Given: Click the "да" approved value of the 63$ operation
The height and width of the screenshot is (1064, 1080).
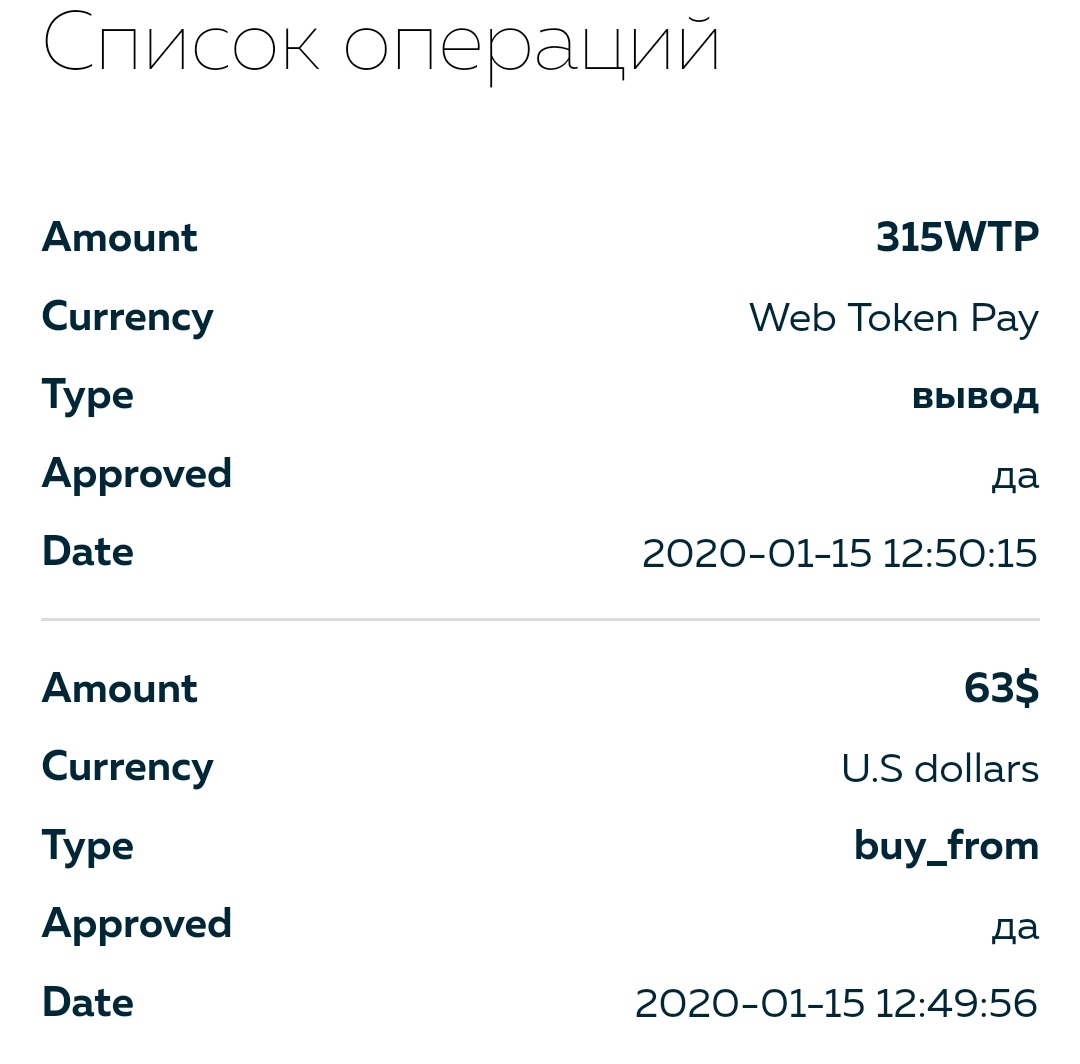Looking at the screenshot, I should coord(1015,927).
